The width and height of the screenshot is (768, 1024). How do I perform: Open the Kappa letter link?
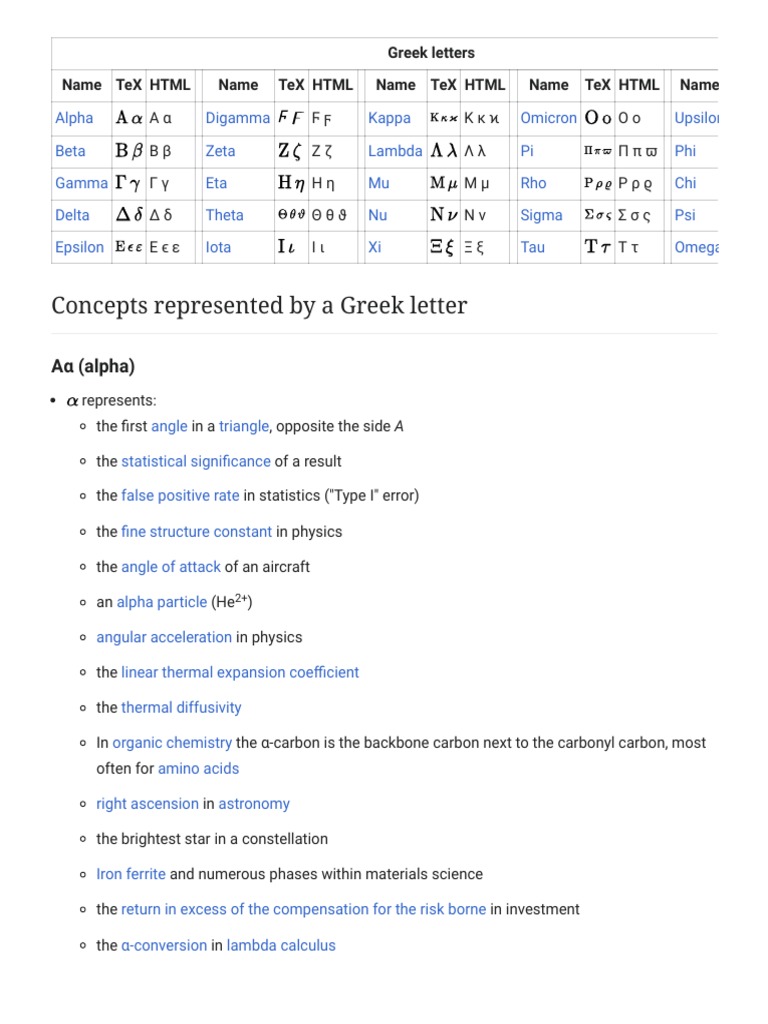[389, 118]
